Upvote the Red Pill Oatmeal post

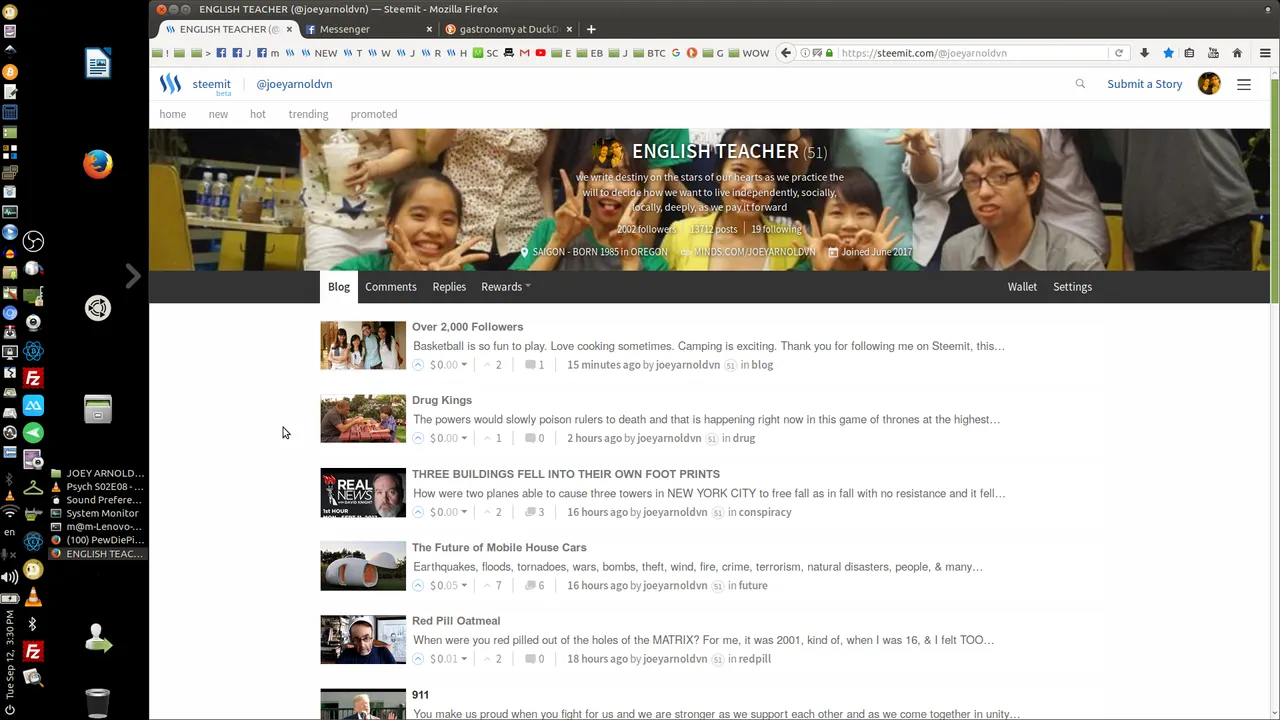[418, 659]
